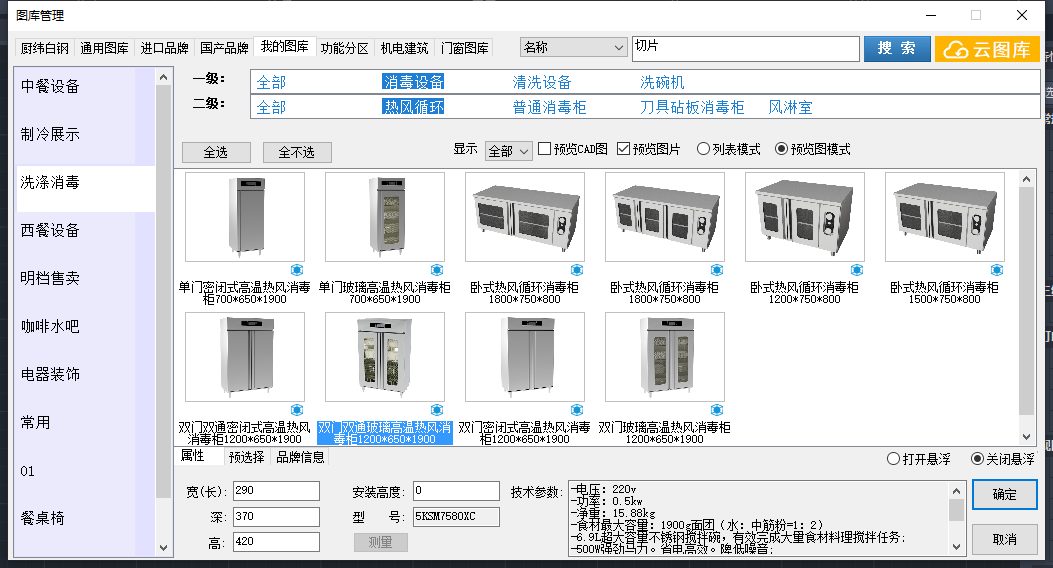This screenshot has width=1053, height=568.
Task: Open the 云图库 cloud library
Action: [x=987, y=49]
